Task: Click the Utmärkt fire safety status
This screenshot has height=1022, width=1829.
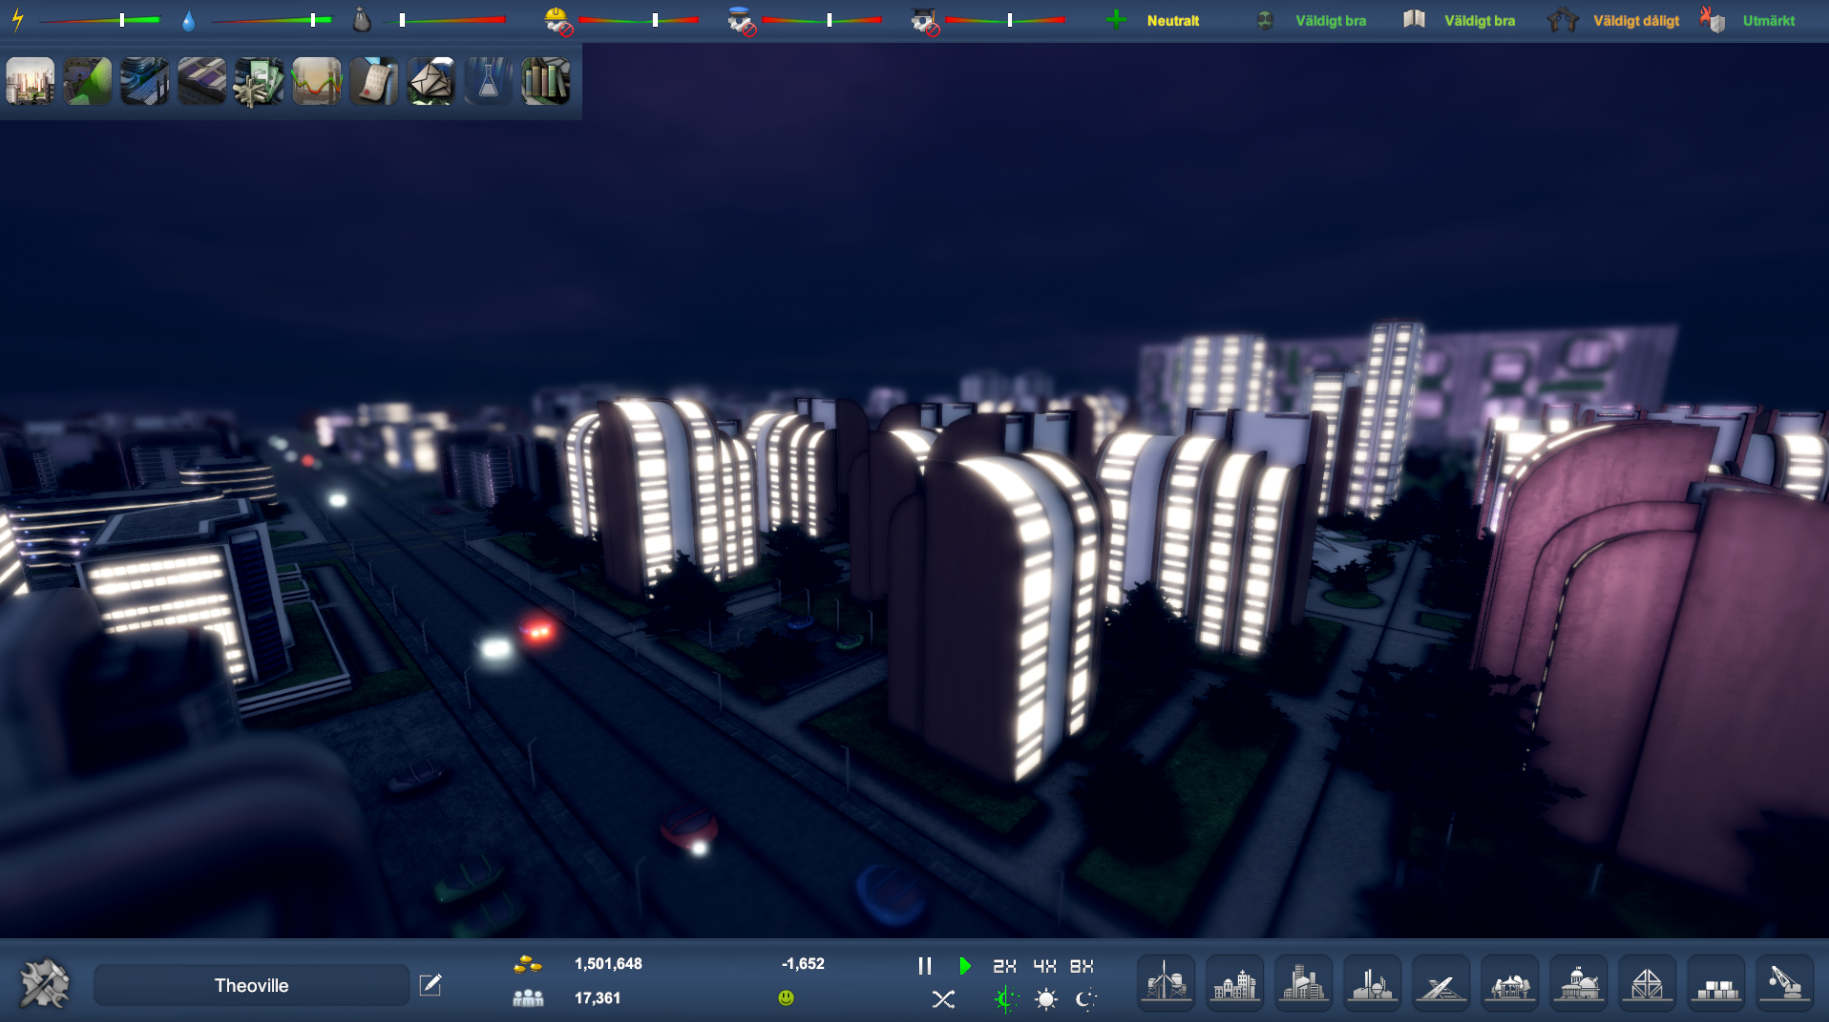Action: (1768, 20)
